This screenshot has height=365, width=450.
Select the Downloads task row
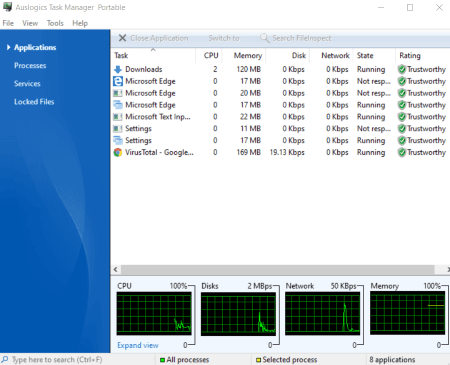click(x=280, y=69)
